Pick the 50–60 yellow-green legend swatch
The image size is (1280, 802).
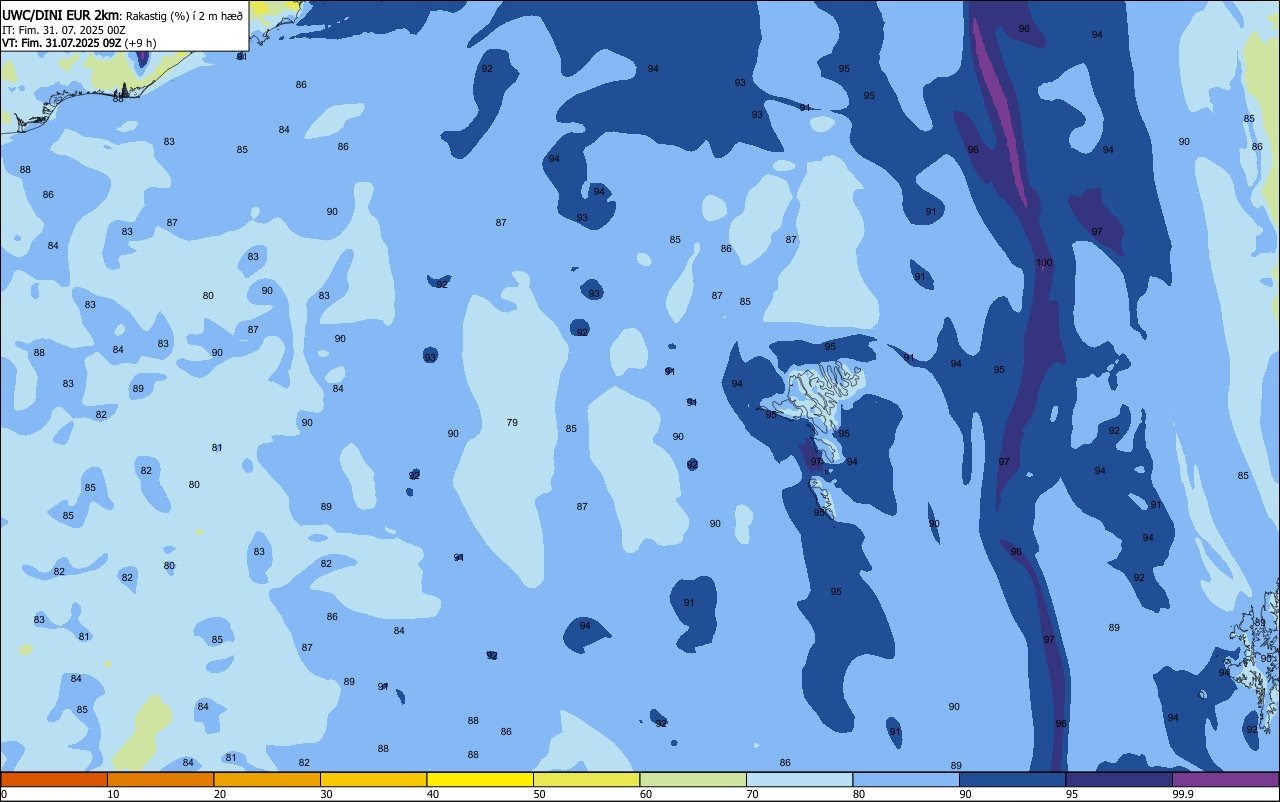pos(586,779)
